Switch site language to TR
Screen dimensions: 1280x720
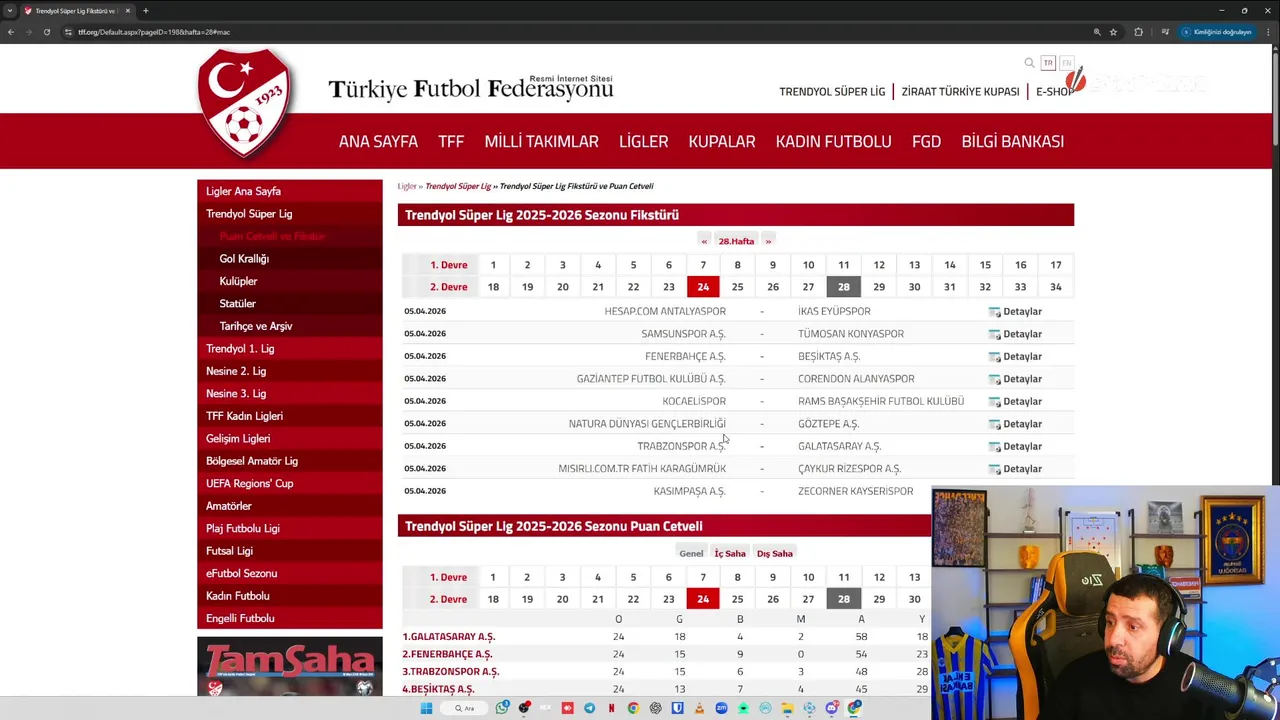[x=1048, y=63]
